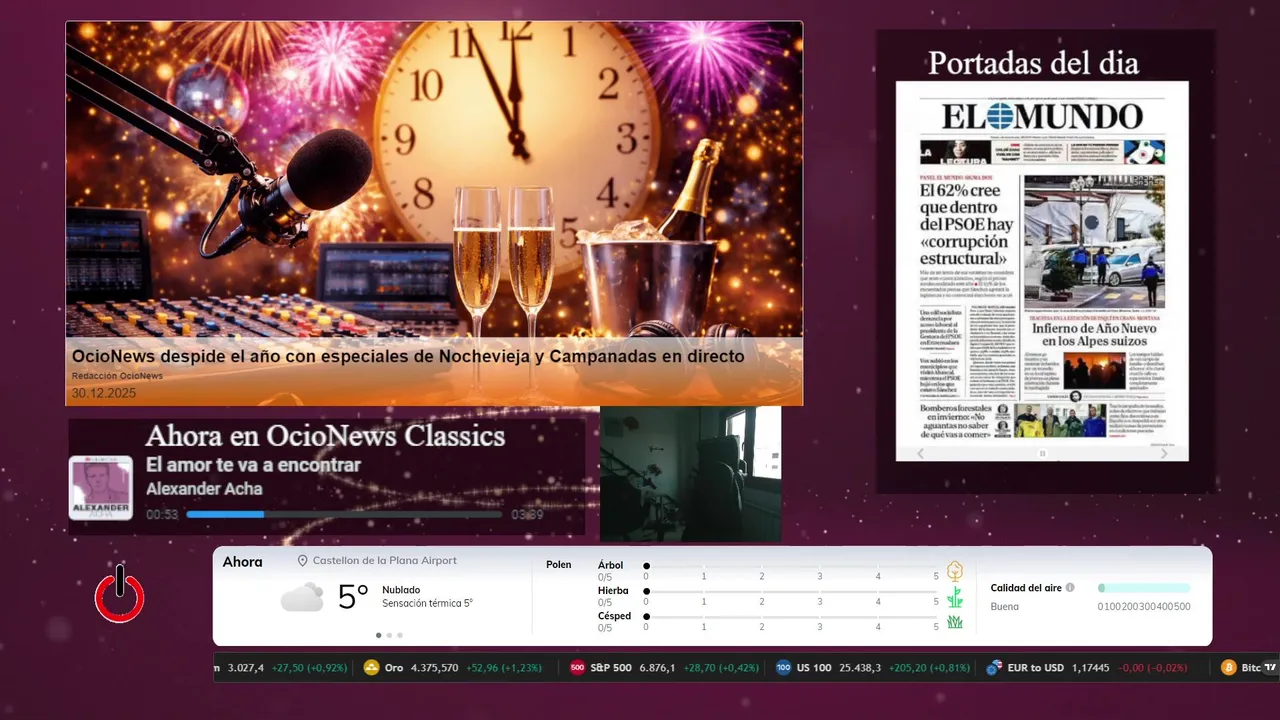The width and height of the screenshot is (1280, 720).
Task: Click the Nublado weather condition text
Action: [x=401, y=590]
